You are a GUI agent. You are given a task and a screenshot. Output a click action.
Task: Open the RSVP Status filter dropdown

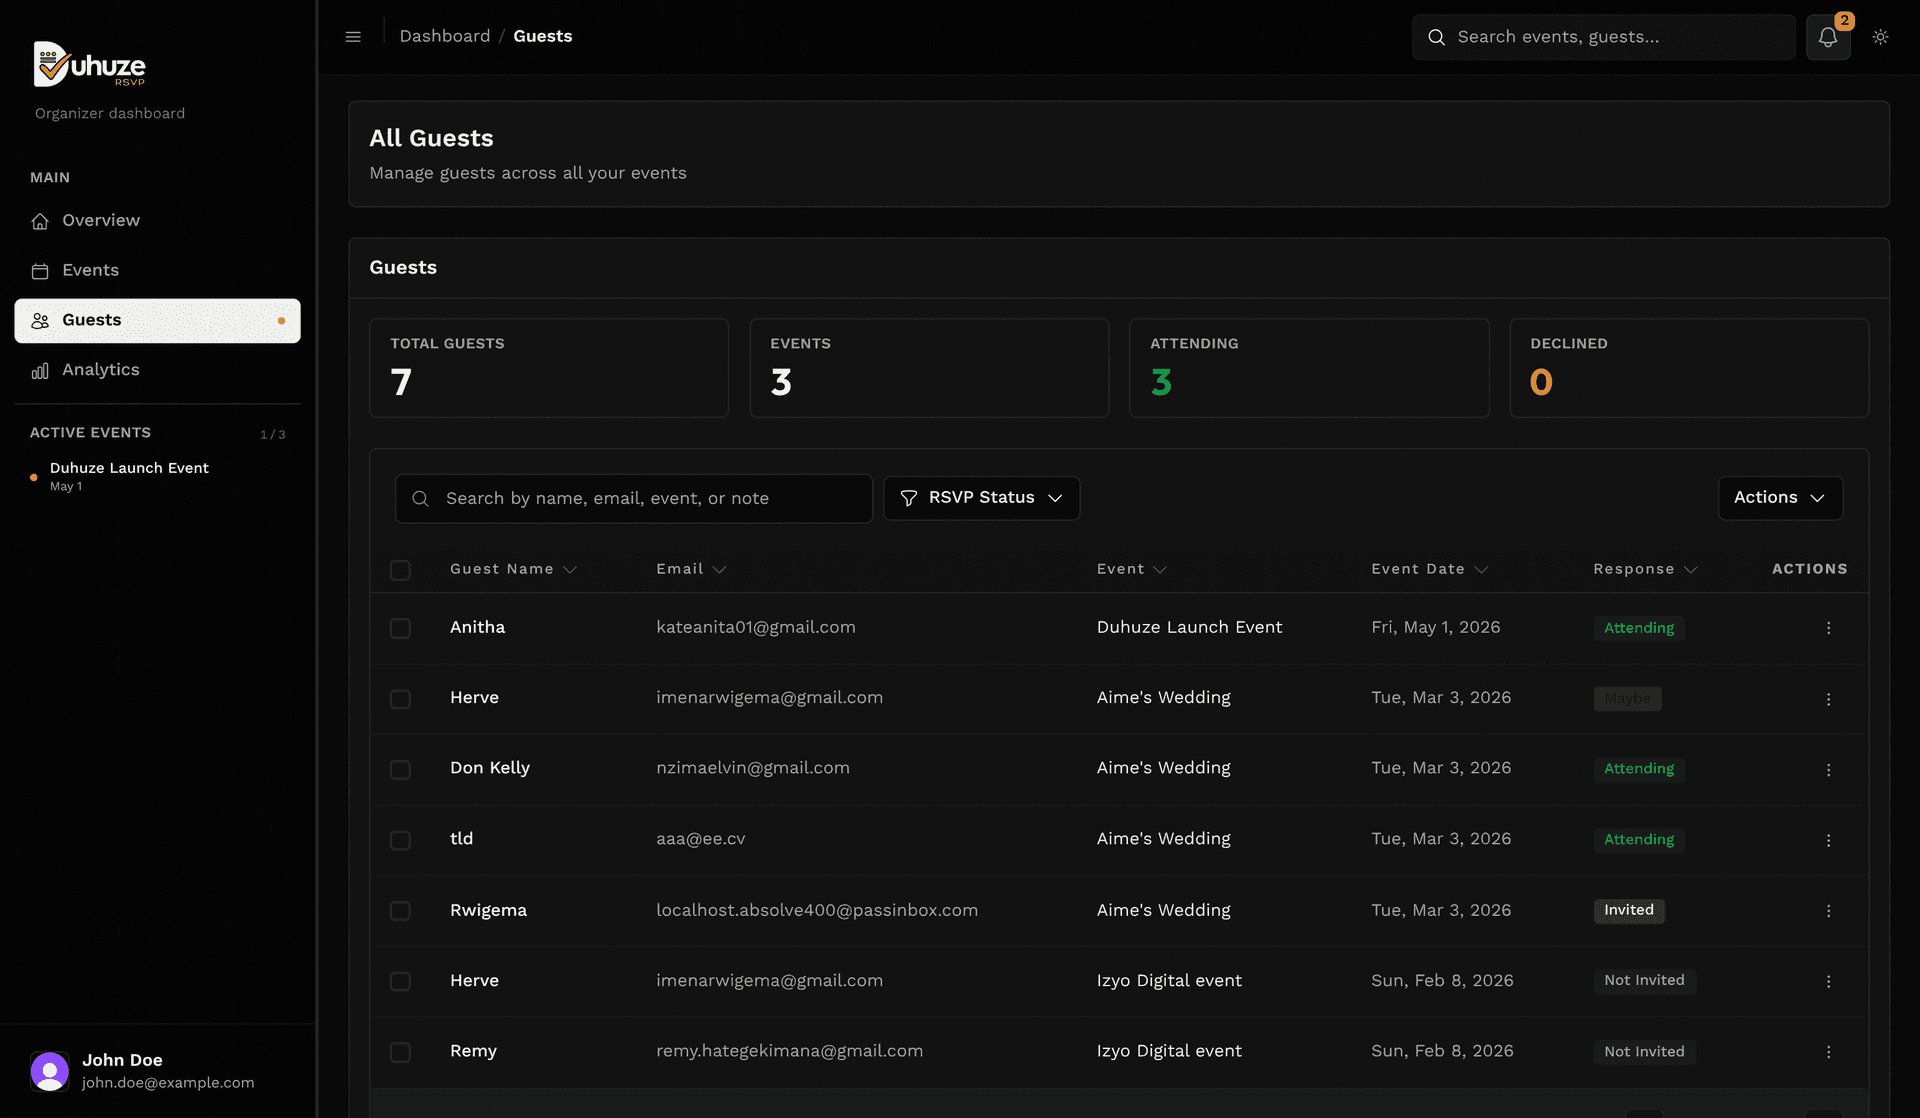981,498
